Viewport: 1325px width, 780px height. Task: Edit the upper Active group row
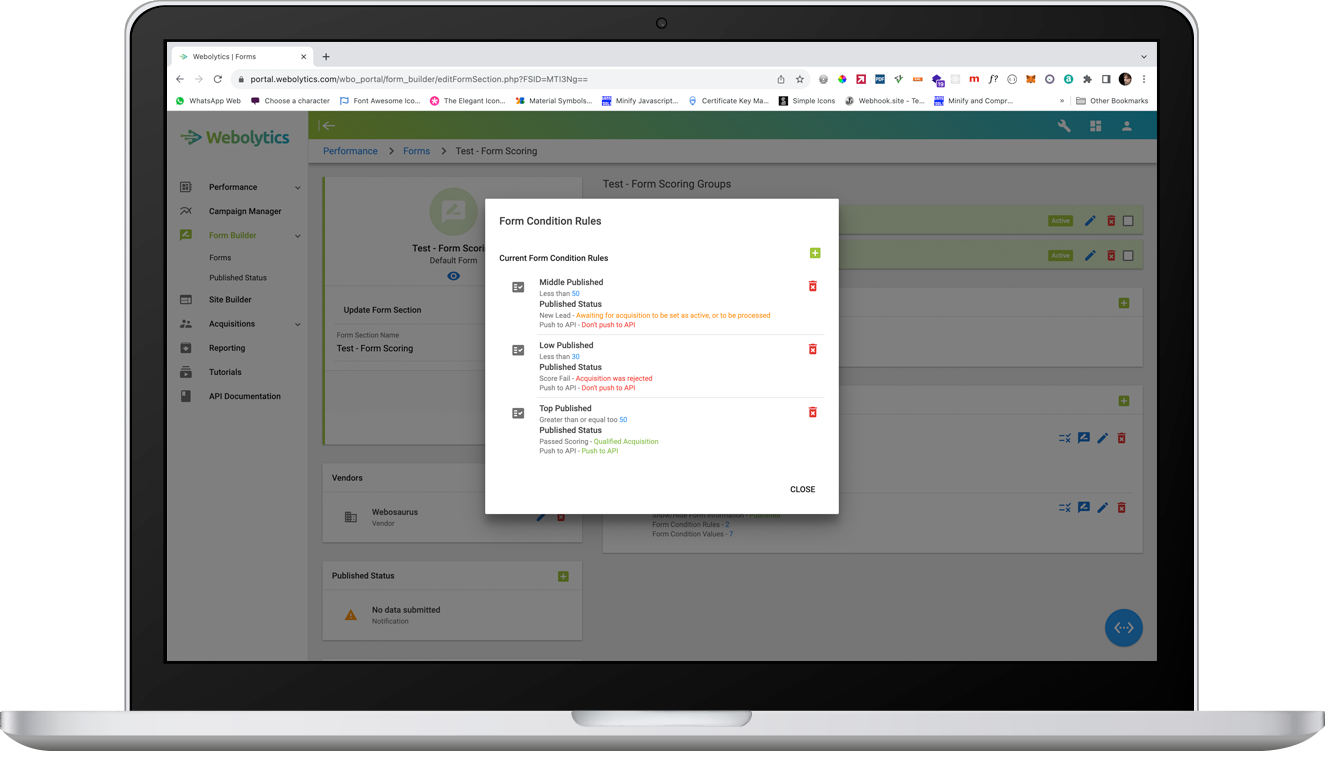click(1091, 221)
